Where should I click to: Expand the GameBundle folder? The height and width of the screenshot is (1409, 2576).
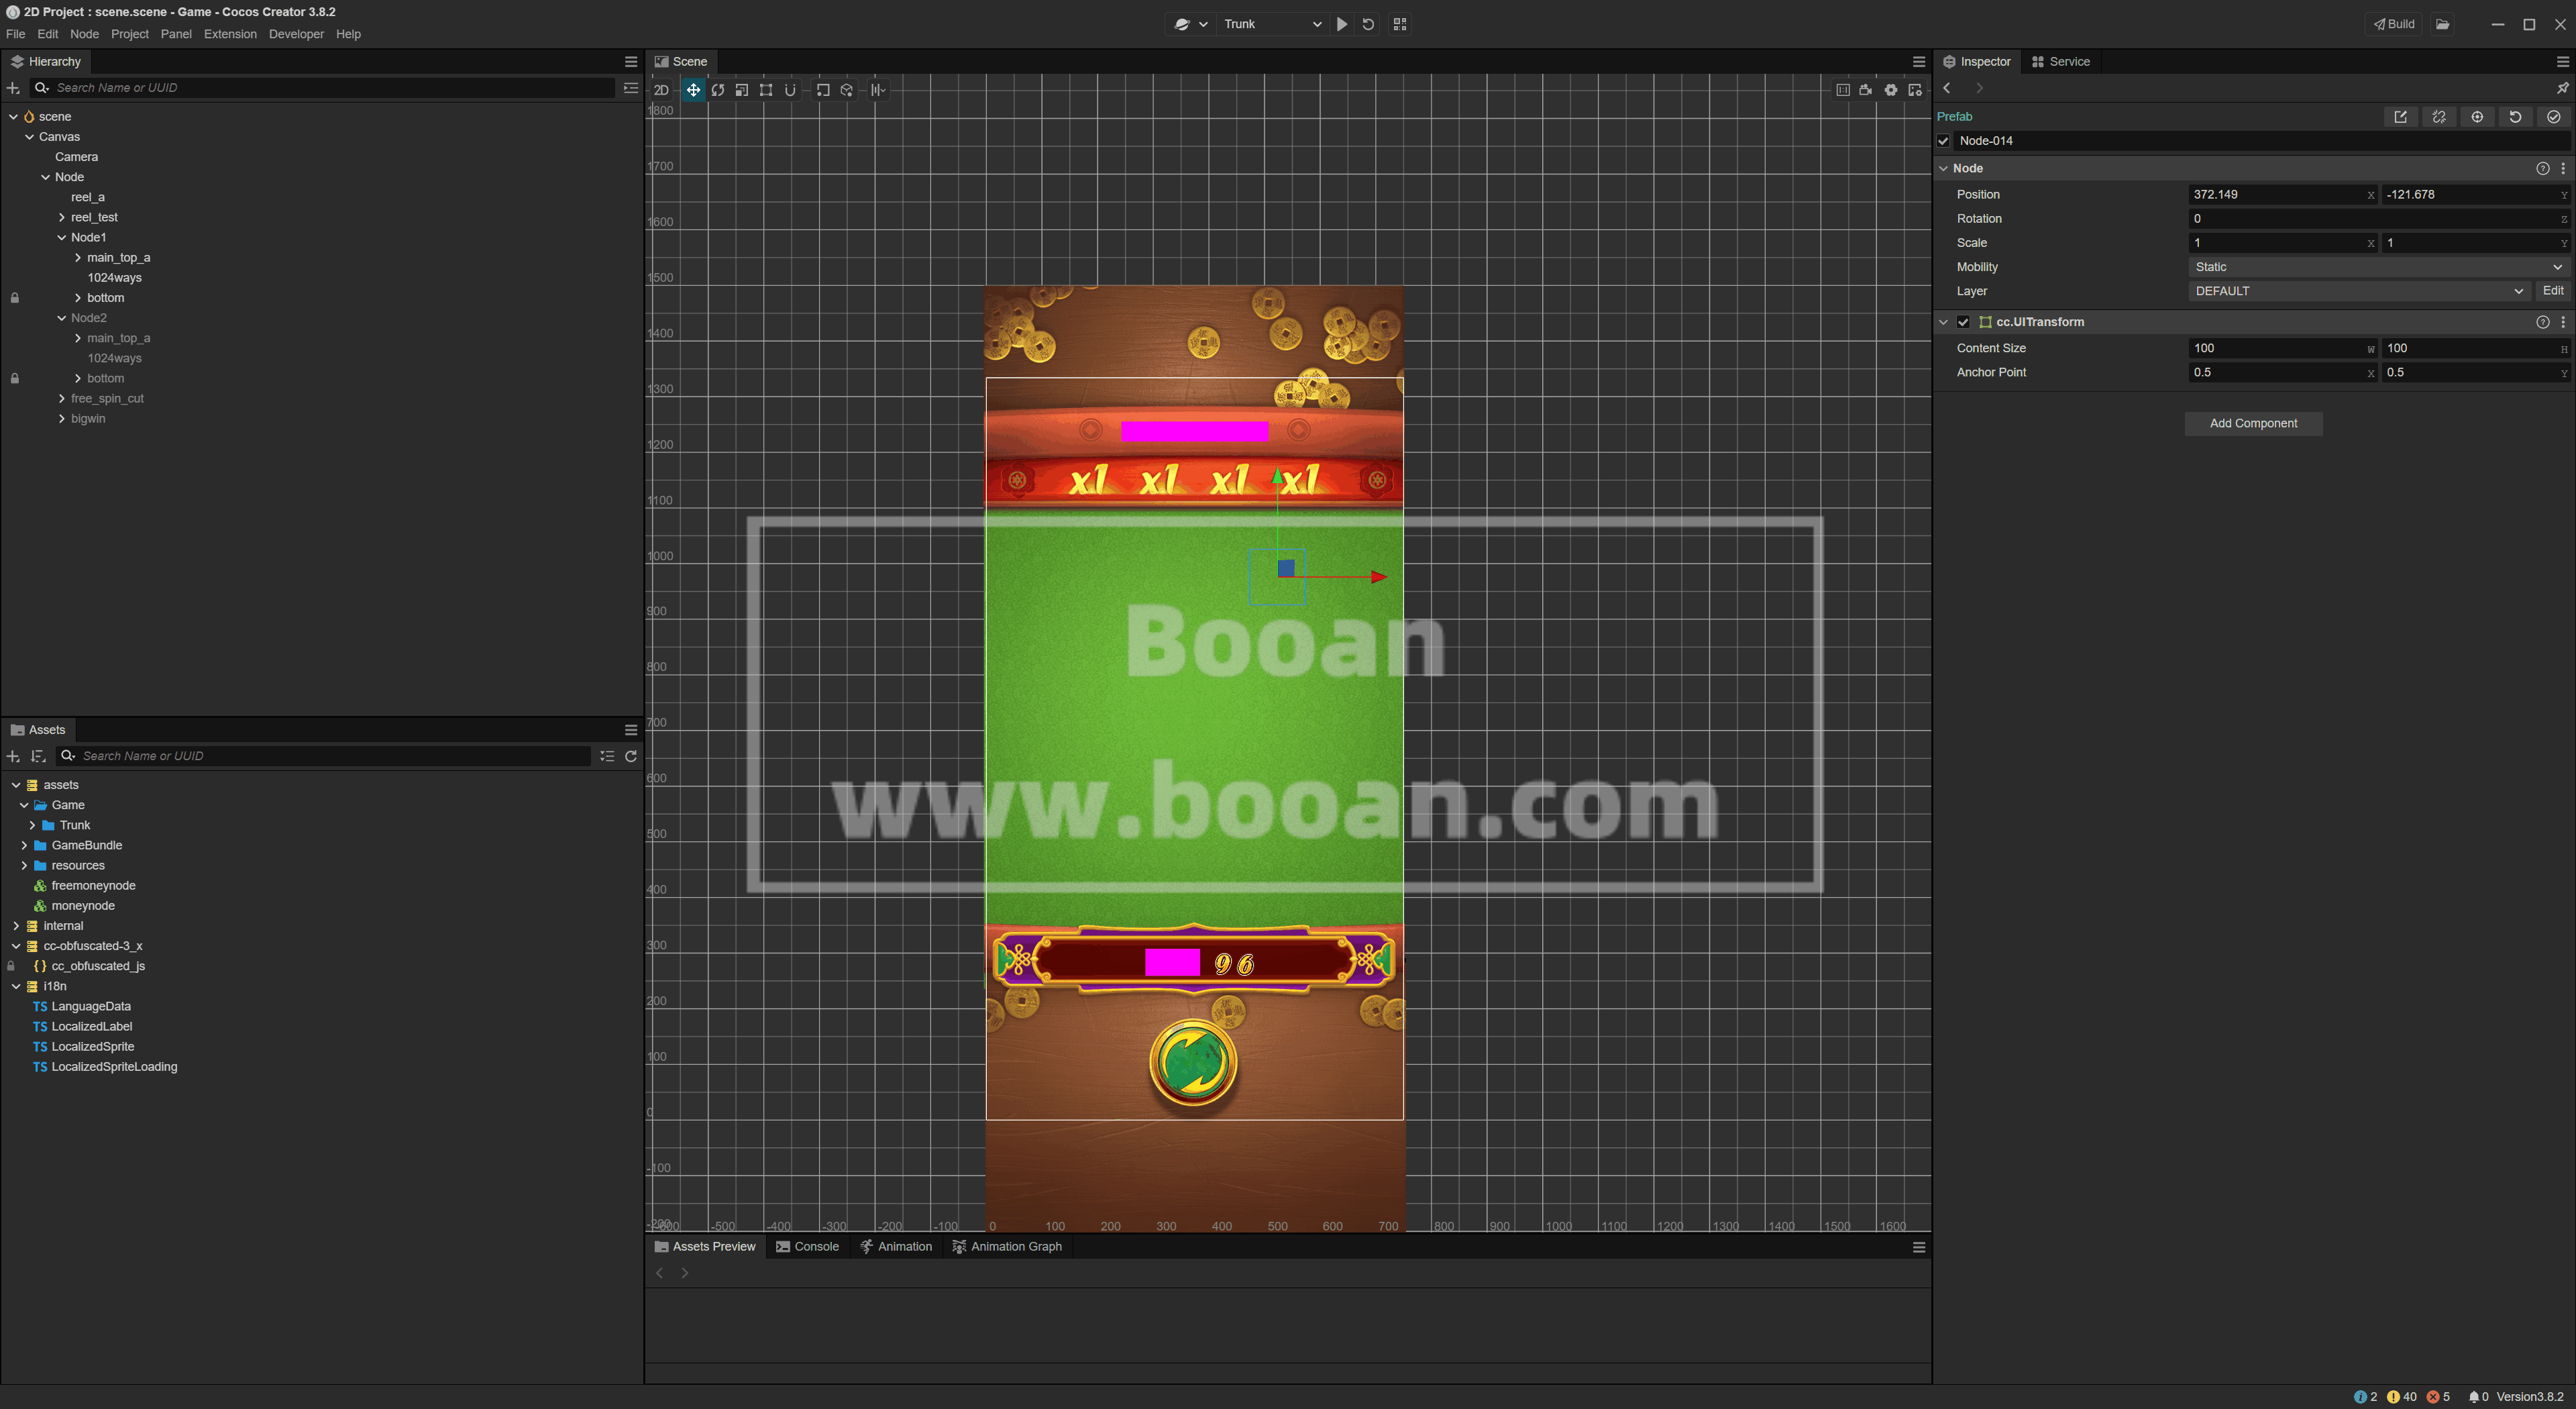tap(24, 845)
